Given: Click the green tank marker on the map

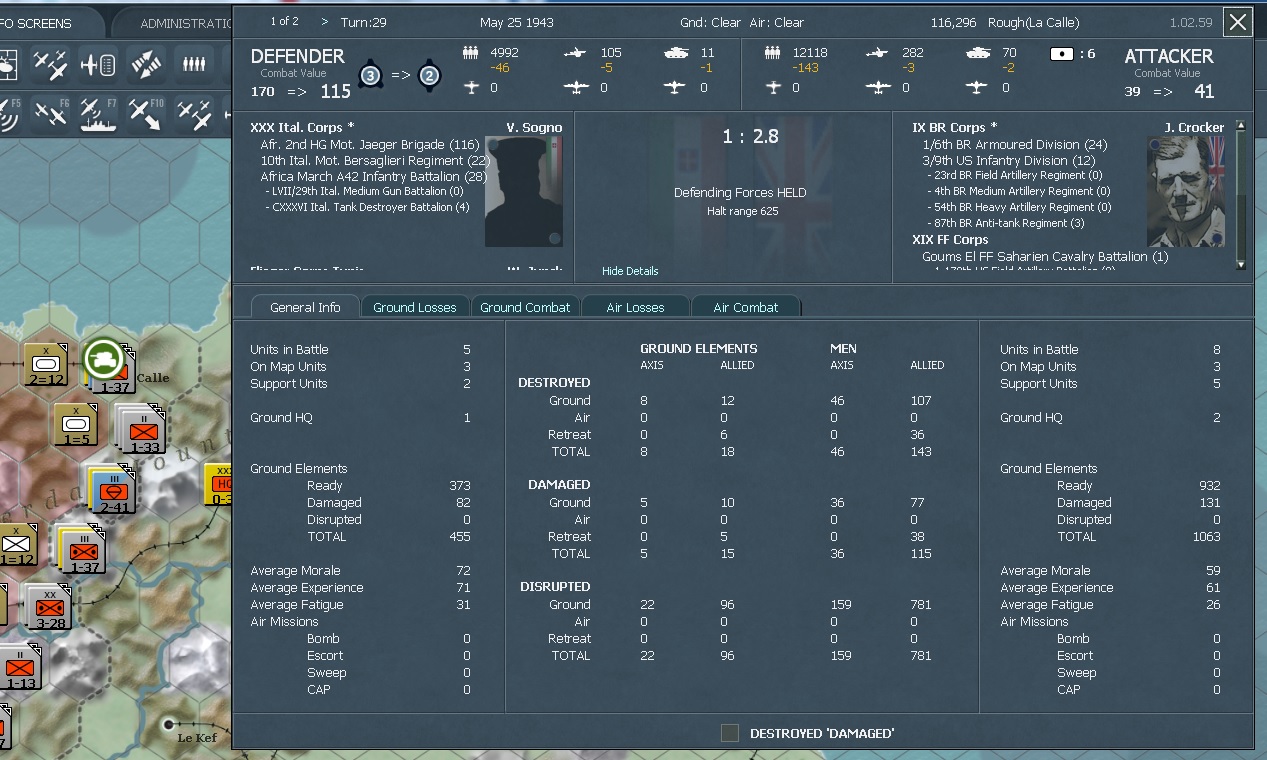Looking at the screenshot, I should [102, 357].
